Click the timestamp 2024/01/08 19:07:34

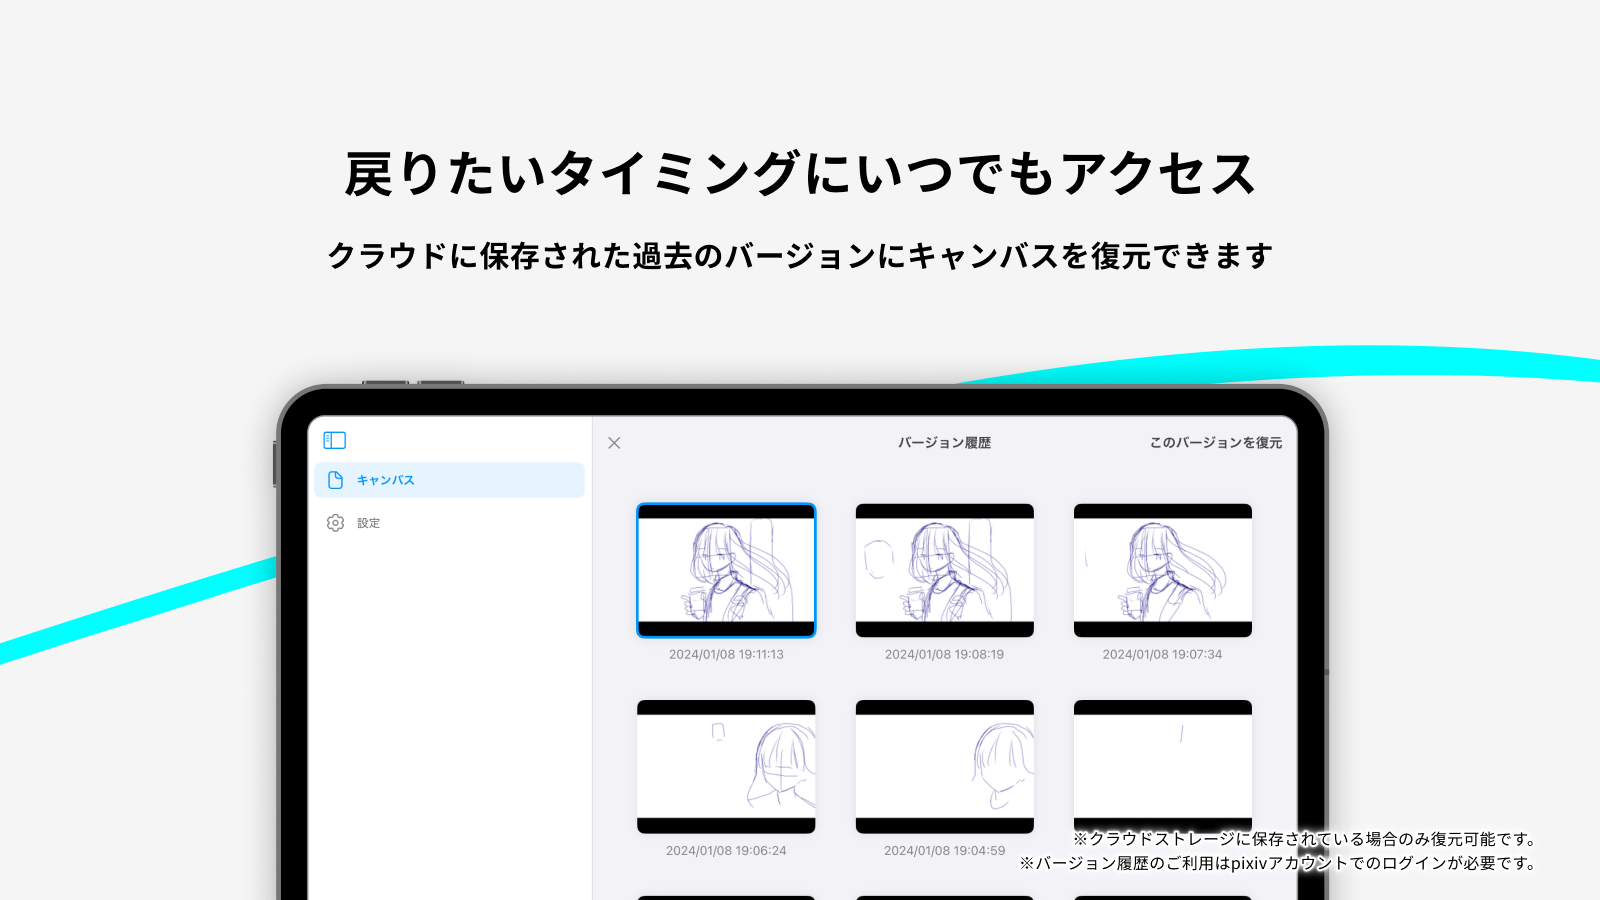(x=1162, y=655)
